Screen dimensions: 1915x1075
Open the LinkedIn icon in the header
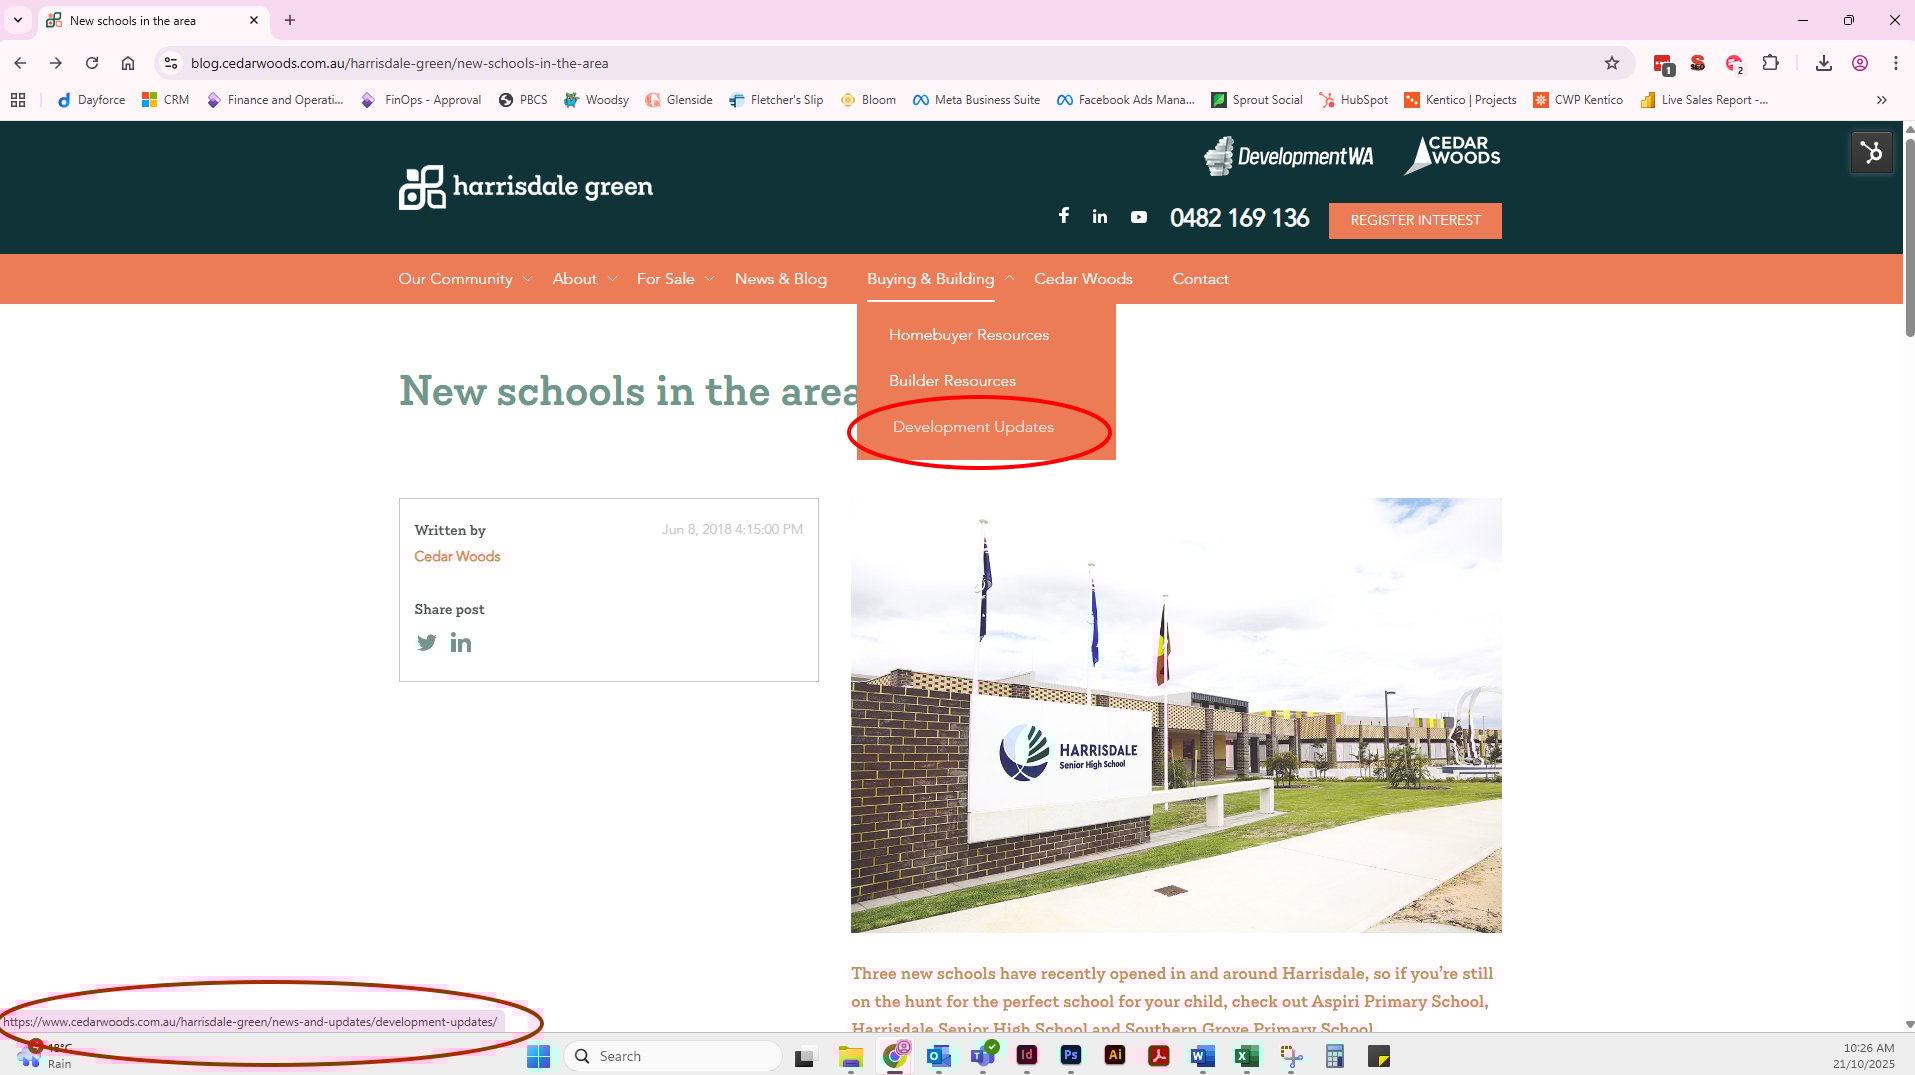pyautogui.click(x=1100, y=217)
